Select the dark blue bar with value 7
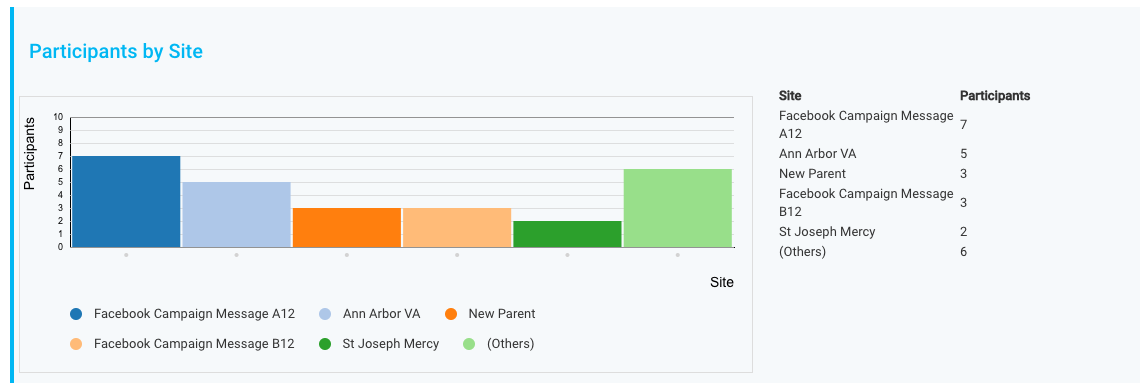 coord(126,201)
